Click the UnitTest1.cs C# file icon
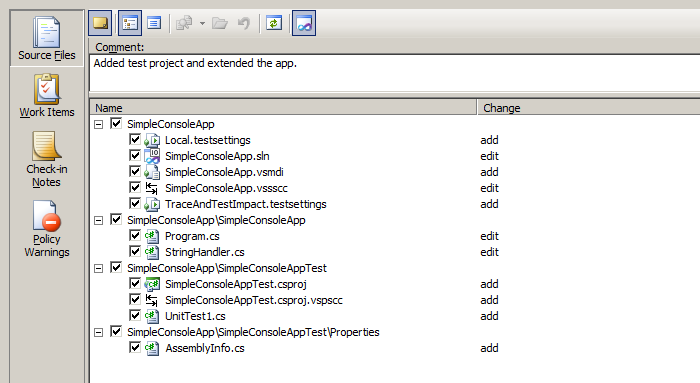700x383 pixels. click(152, 316)
